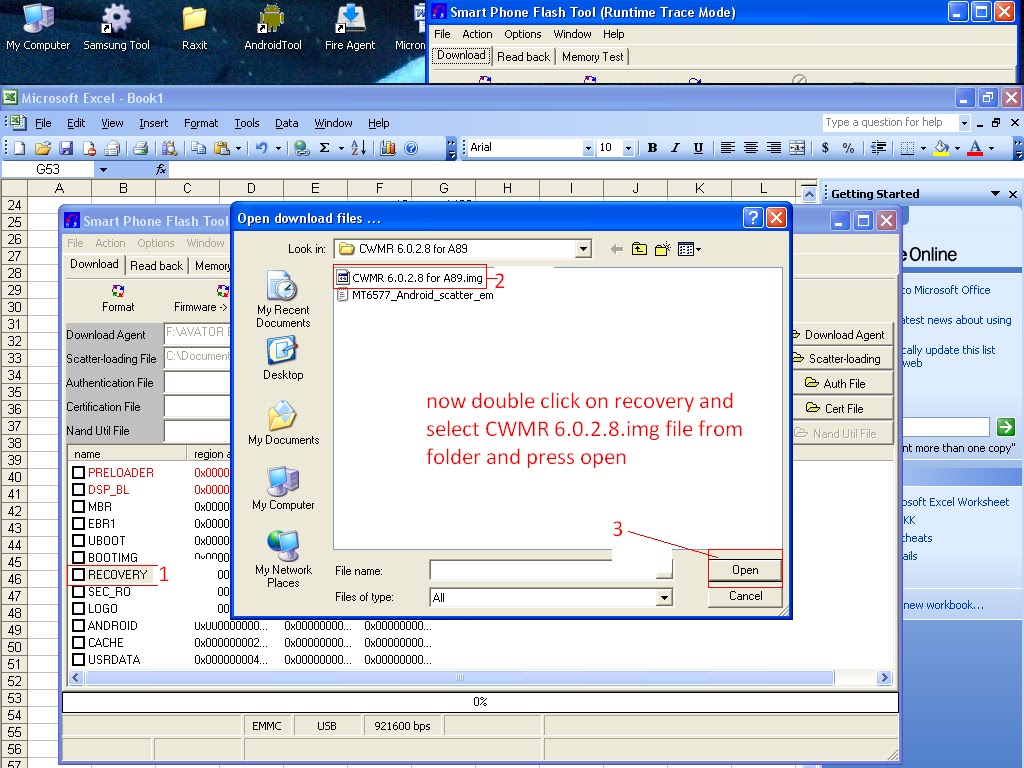This screenshot has height=768, width=1024.
Task: Click the Open button in dialog
Action: tap(744, 570)
